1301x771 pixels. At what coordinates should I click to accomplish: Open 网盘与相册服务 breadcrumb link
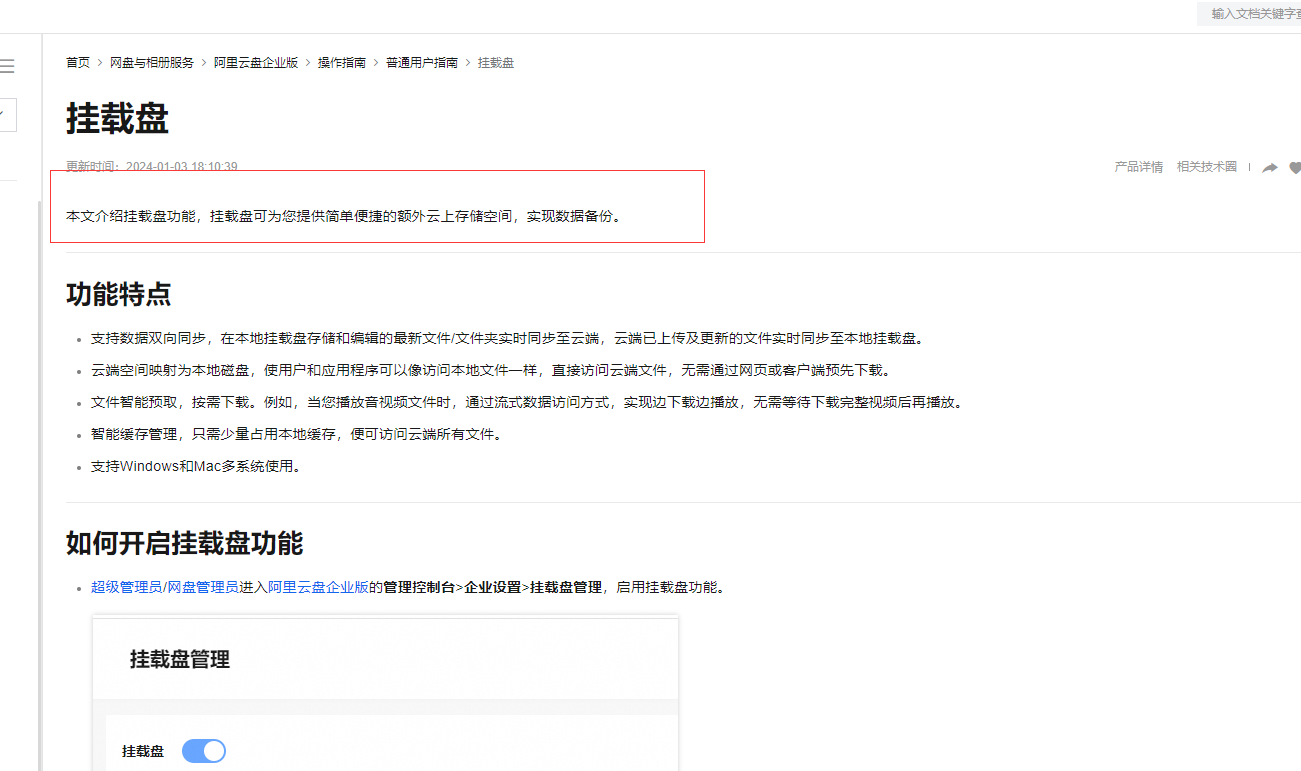point(152,62)
